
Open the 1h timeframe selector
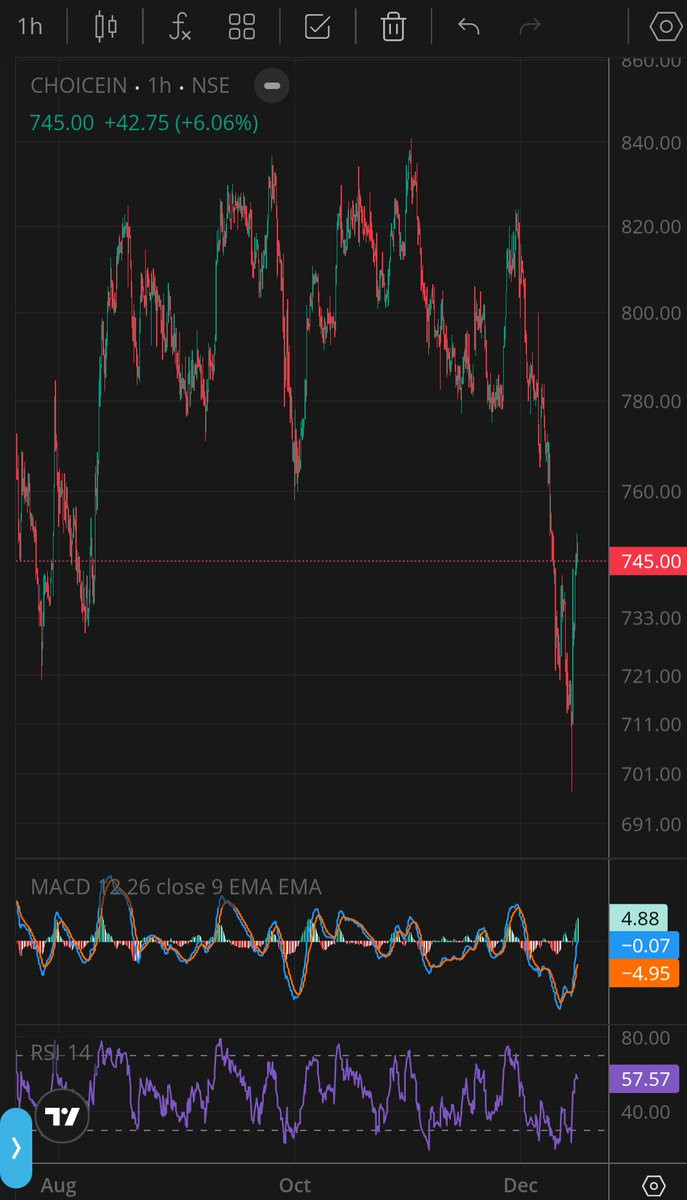(x=30, y=26)
